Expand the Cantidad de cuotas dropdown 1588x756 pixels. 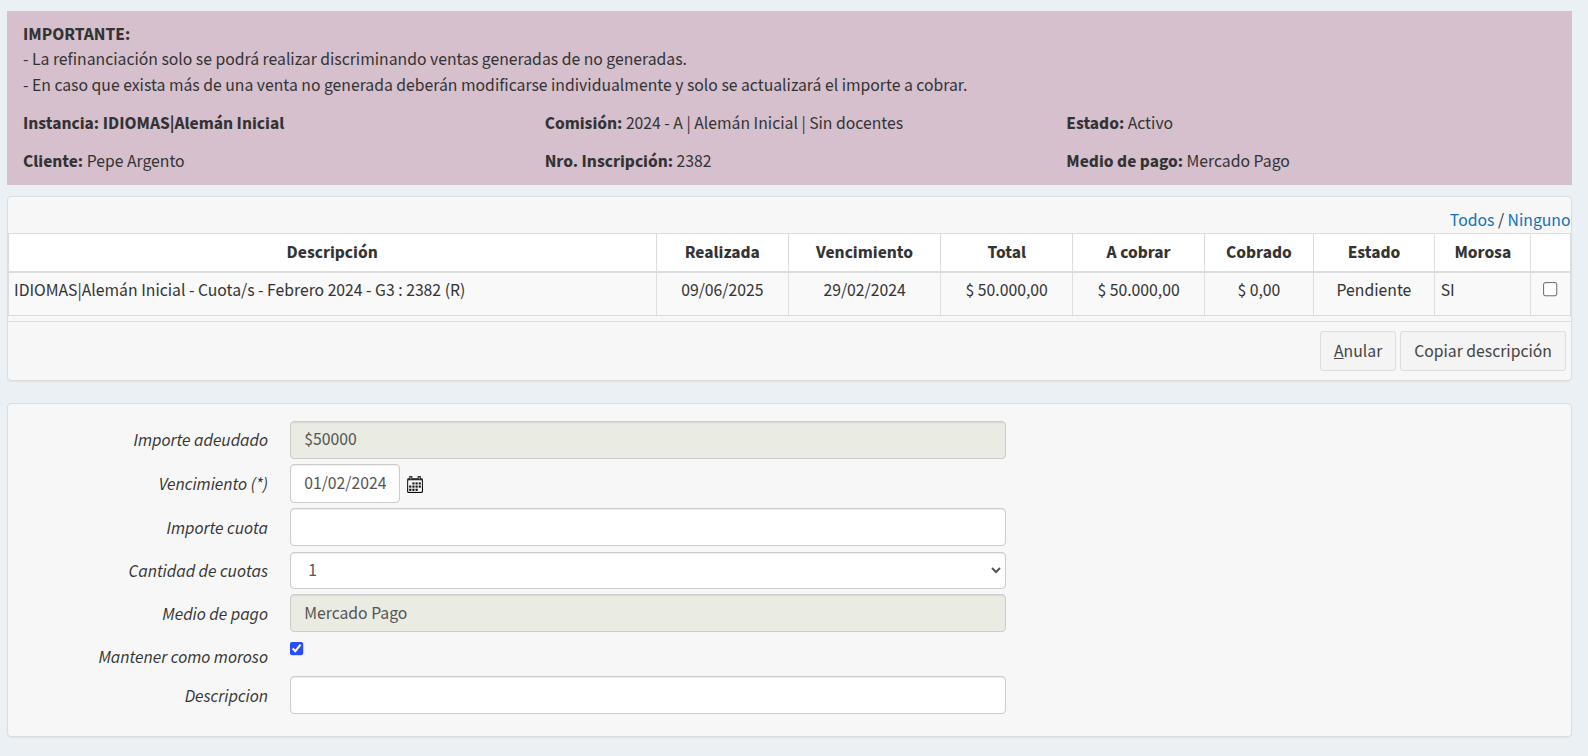click(x=647, y=571)
